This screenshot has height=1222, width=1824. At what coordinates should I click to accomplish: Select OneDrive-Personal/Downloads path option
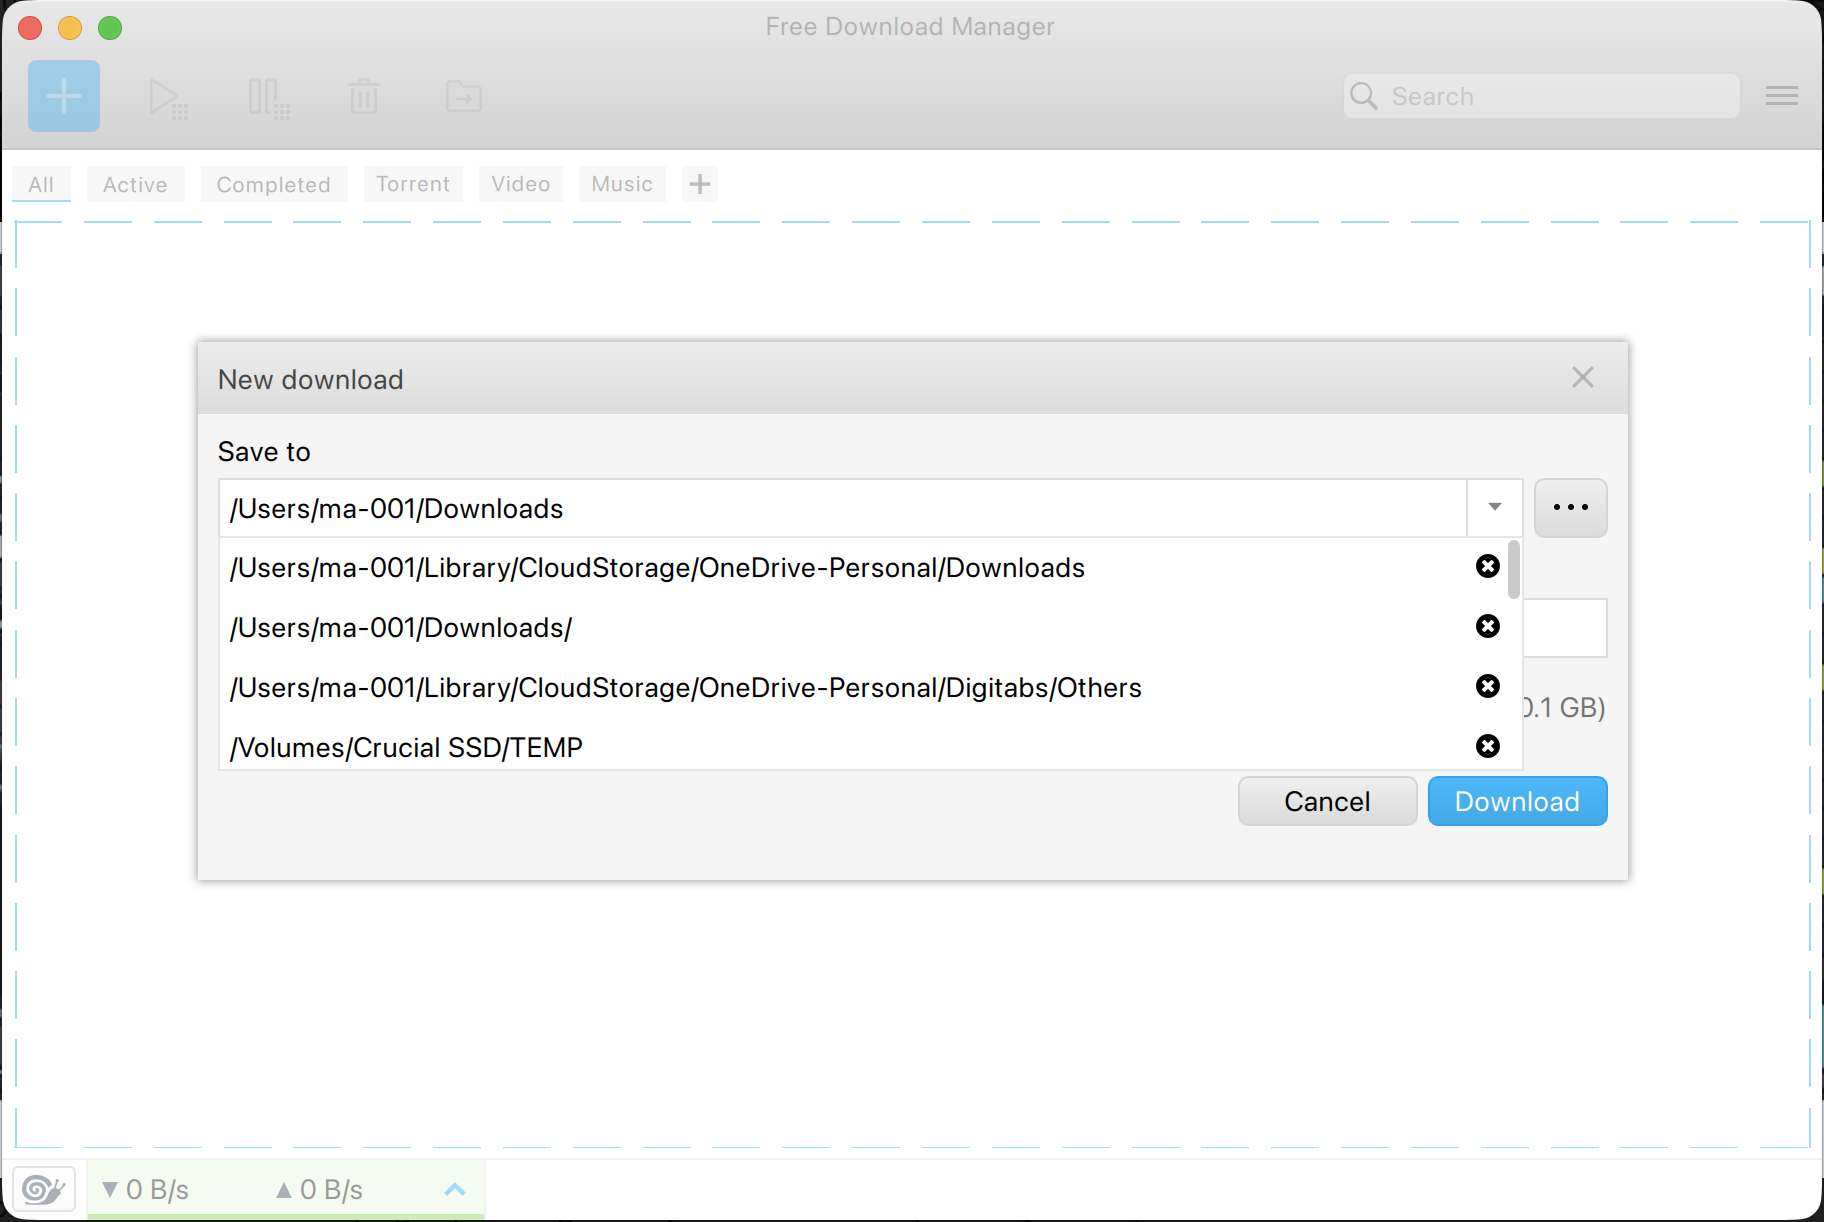843,568
